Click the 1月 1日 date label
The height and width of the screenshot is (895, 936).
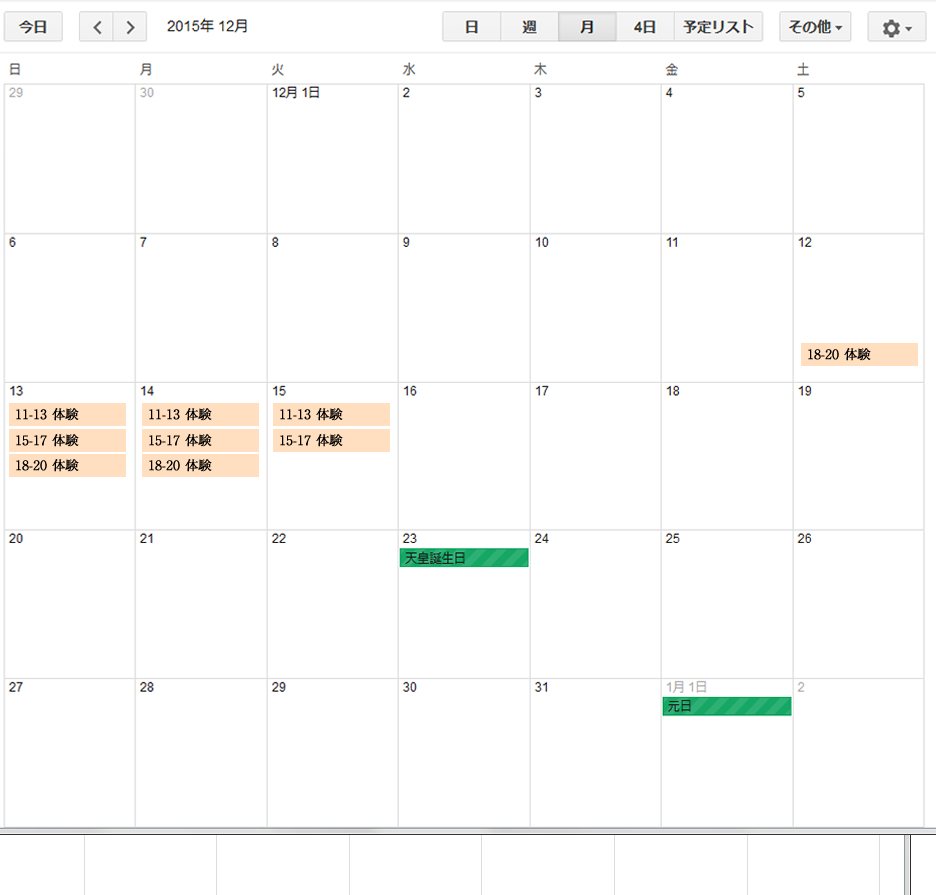click(686, 687)
